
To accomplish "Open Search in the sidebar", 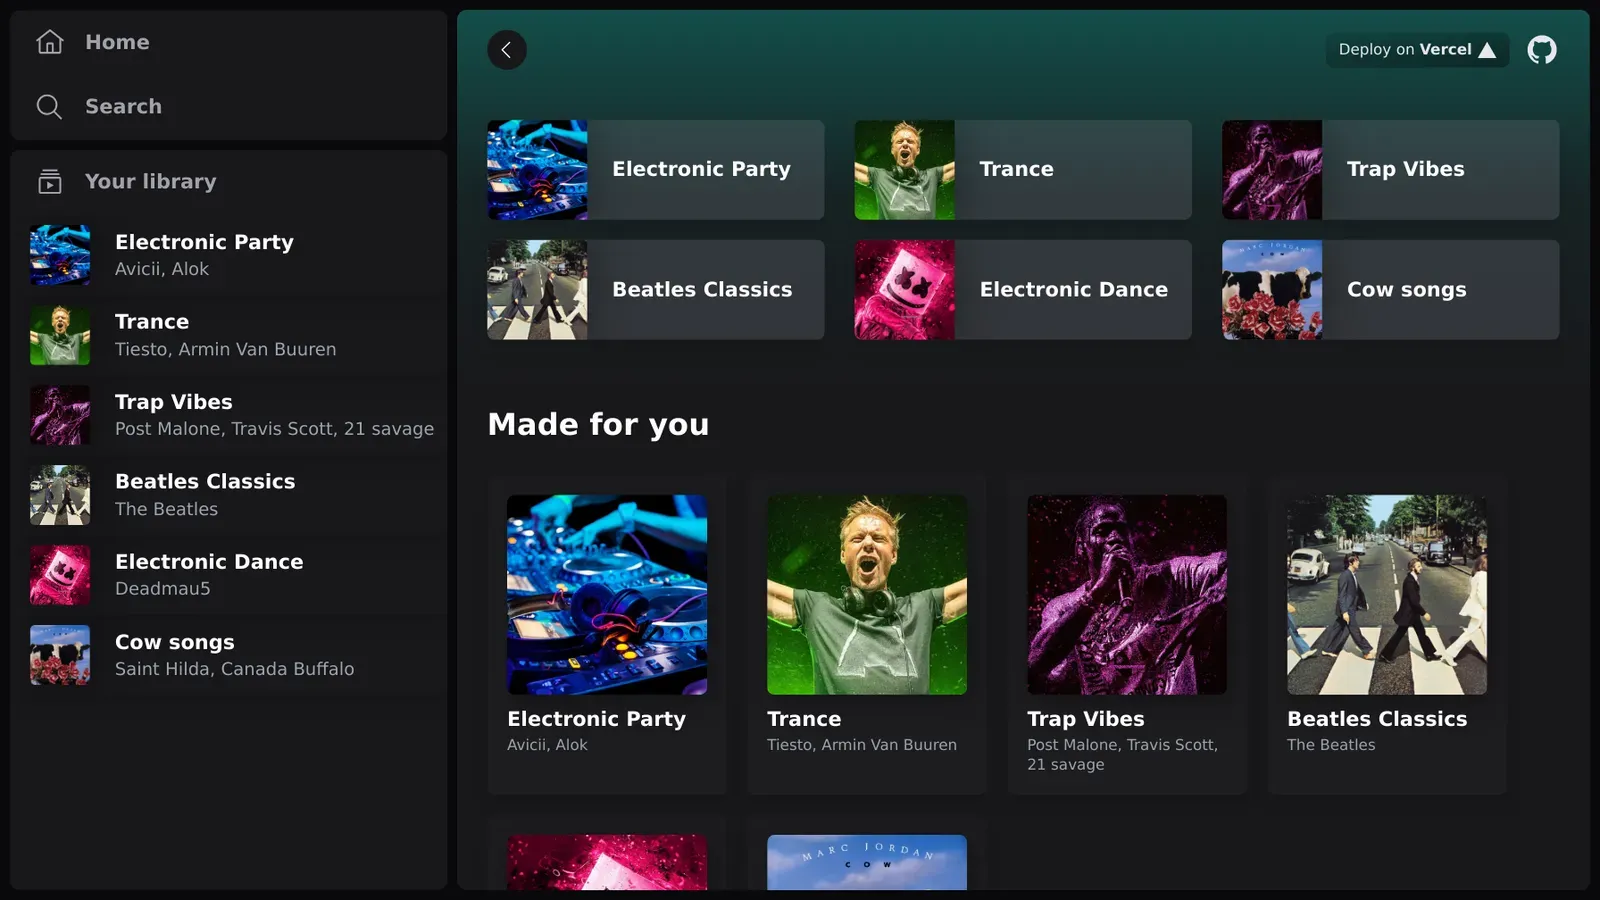I will 123,107.
